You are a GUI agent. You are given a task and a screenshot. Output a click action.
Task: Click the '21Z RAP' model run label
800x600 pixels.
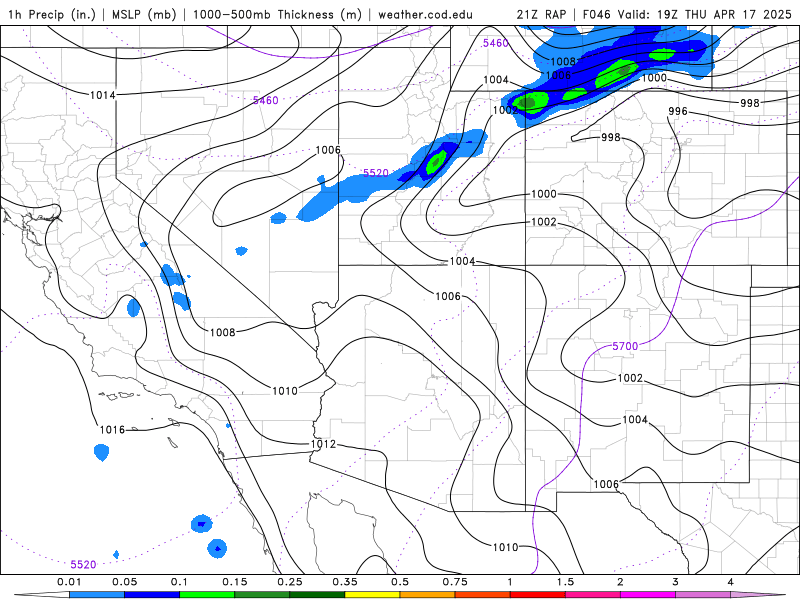(x=541, y=14)
